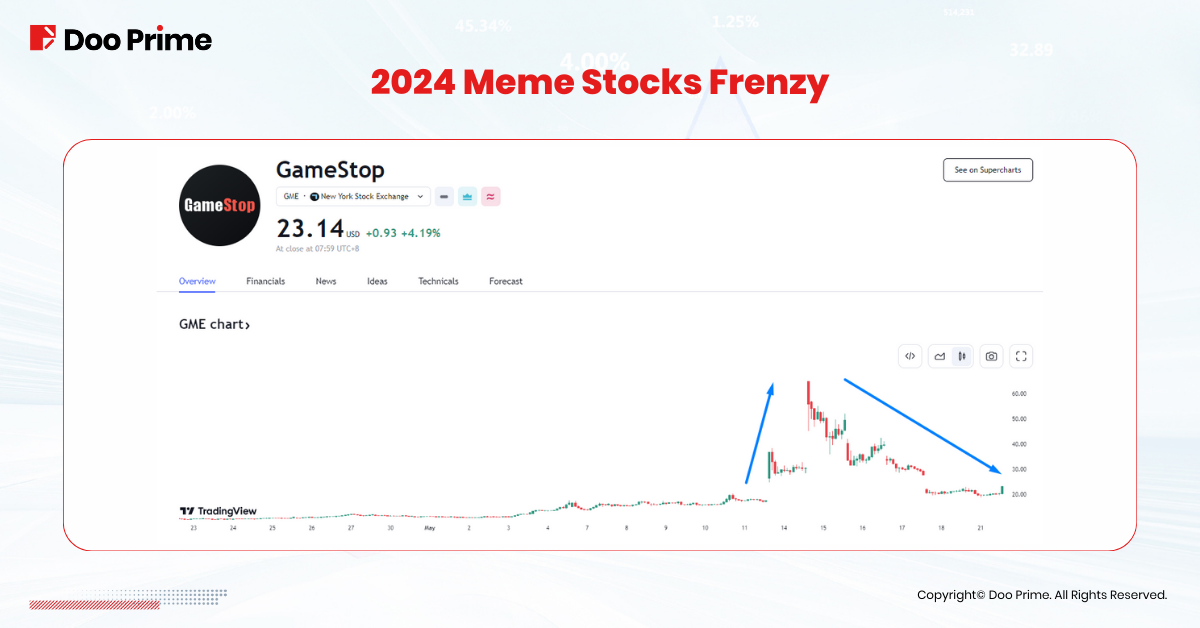This screenshot has width=1200, height=628.
Task: Click the See on Supercharts button
Action: pos(988,170)
